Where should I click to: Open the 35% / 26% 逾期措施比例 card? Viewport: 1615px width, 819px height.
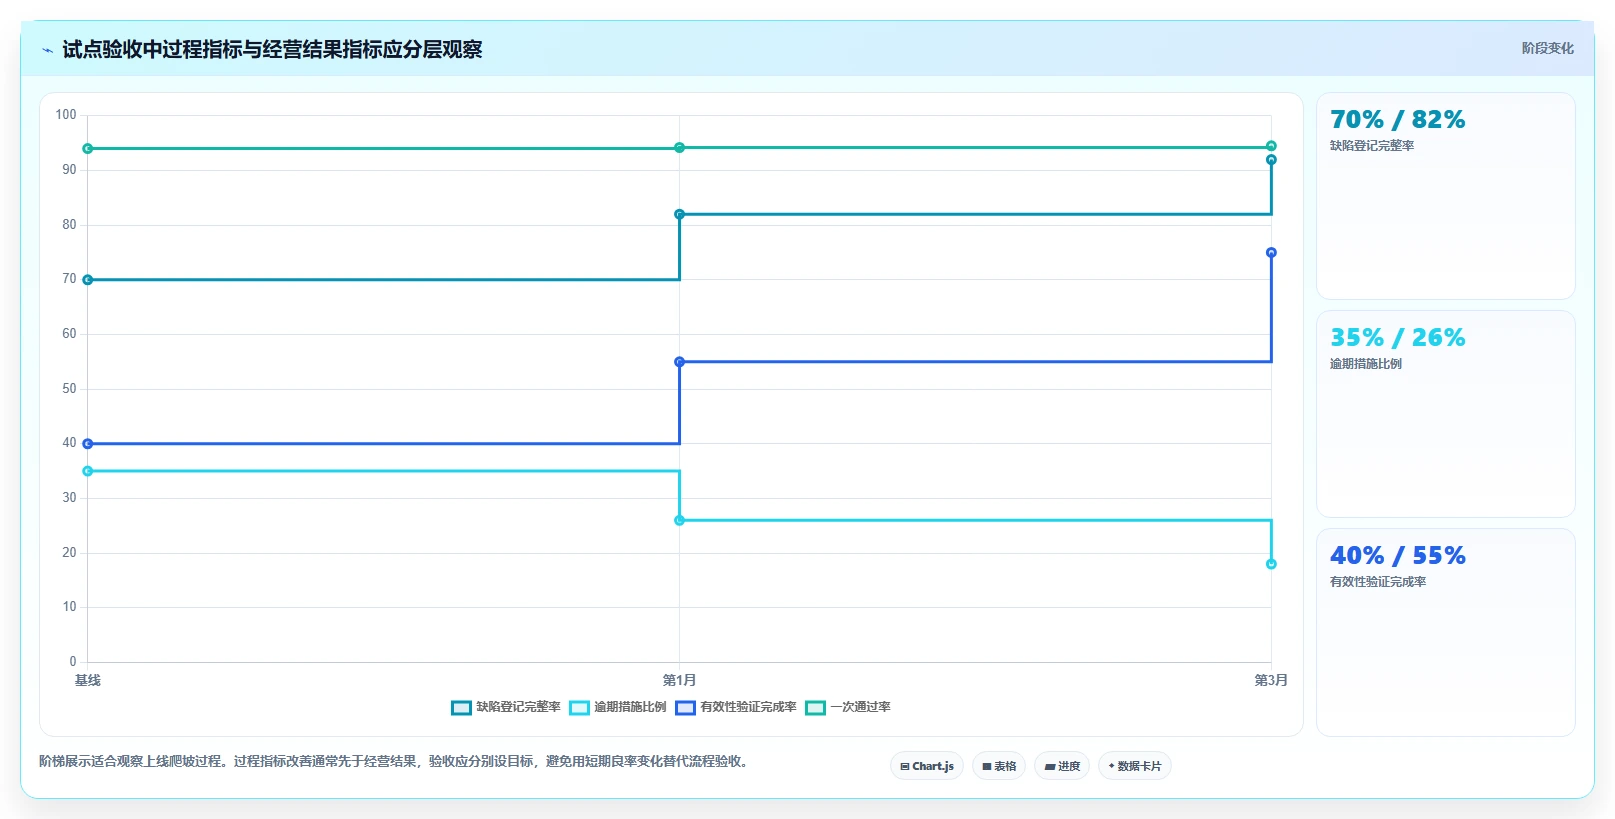tap(1446, 414)
